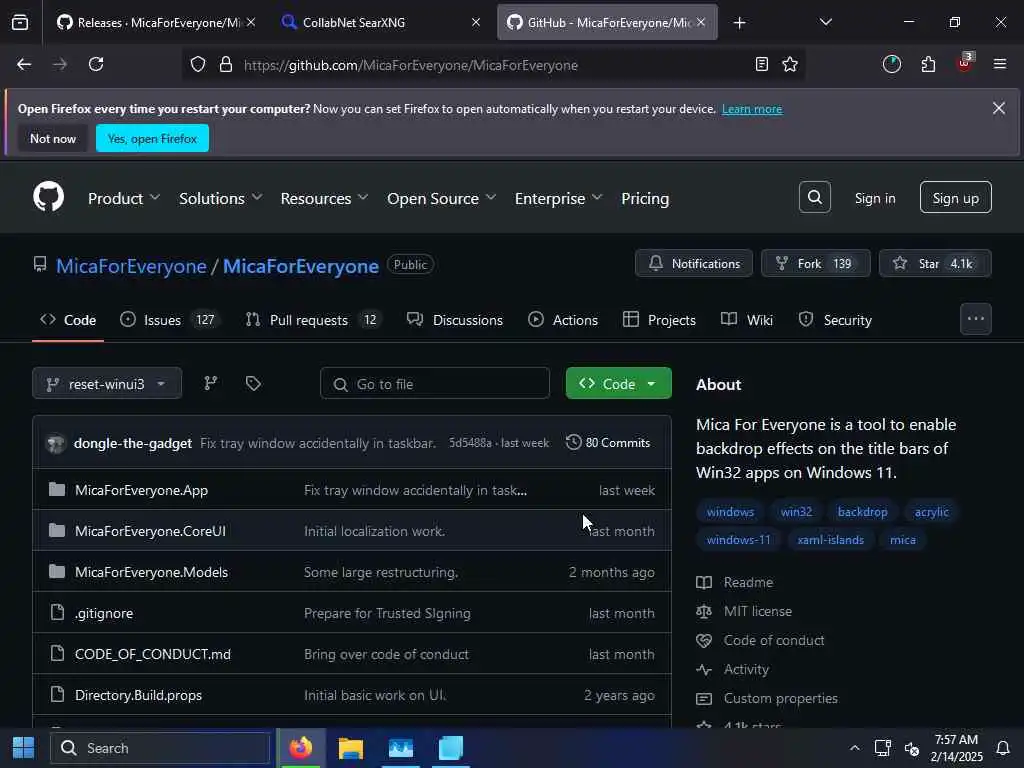Open the Learn more link

tap(752, 109)
